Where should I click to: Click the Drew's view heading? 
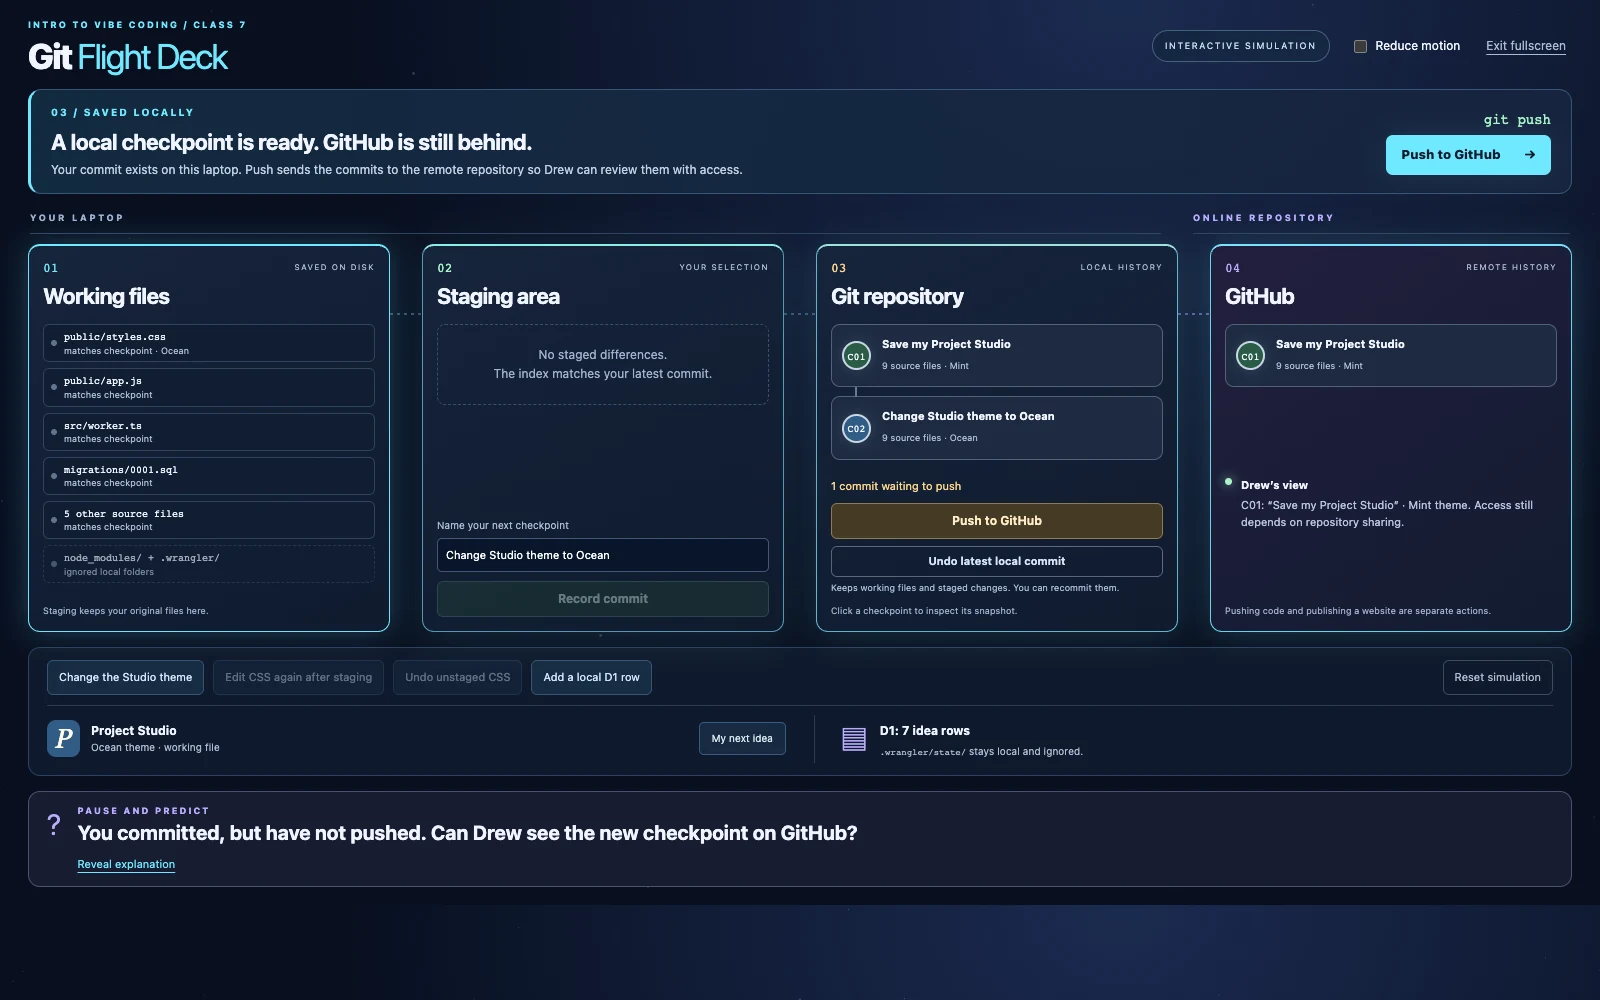(x=1274, y=485)
